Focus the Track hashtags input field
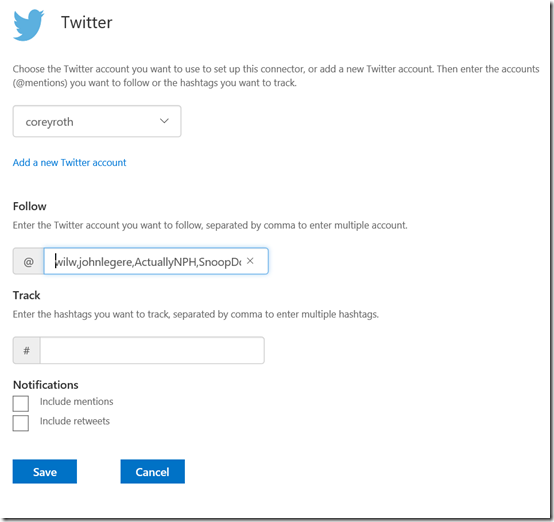The height and width of the screenshot is (522, 554). (x=152, y=350)
